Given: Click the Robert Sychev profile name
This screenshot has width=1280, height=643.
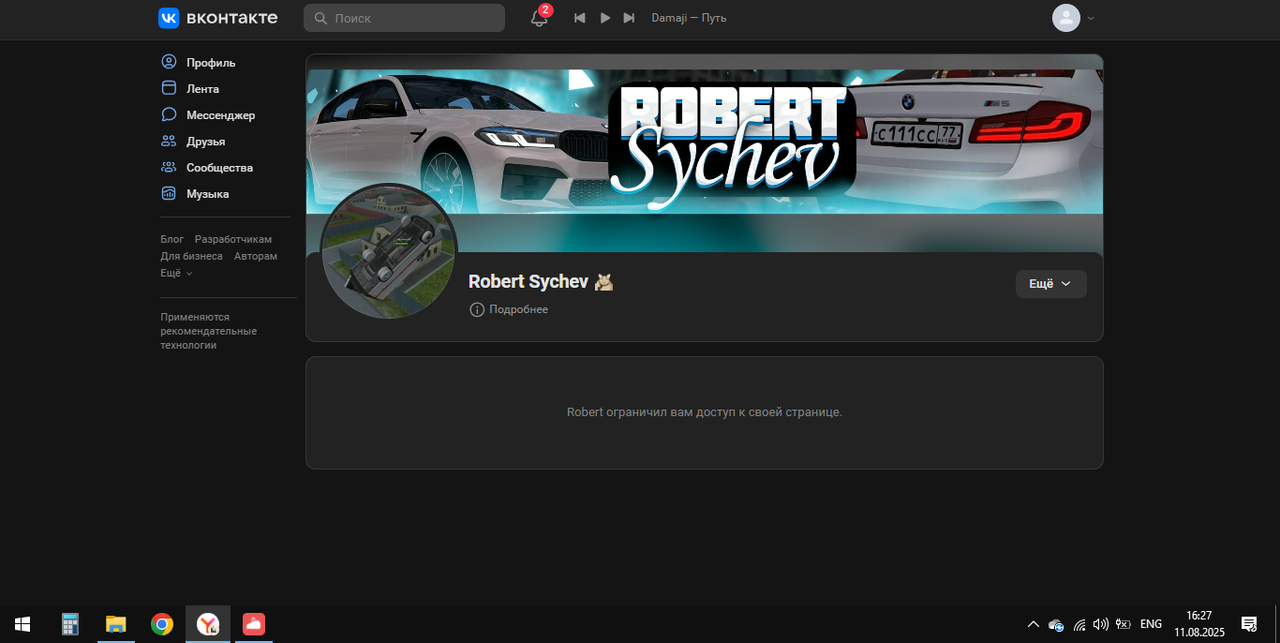Looking at the screenshot, I should [528, 282].
